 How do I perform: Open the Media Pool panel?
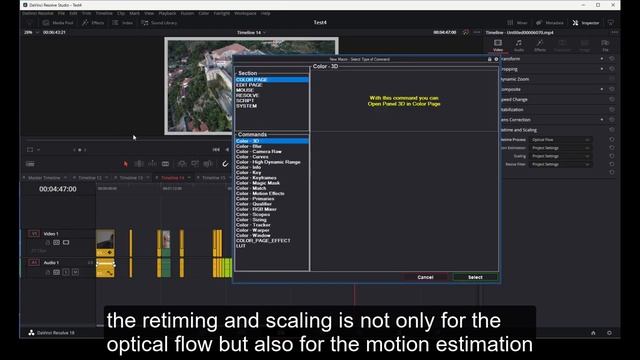point(58,23)
